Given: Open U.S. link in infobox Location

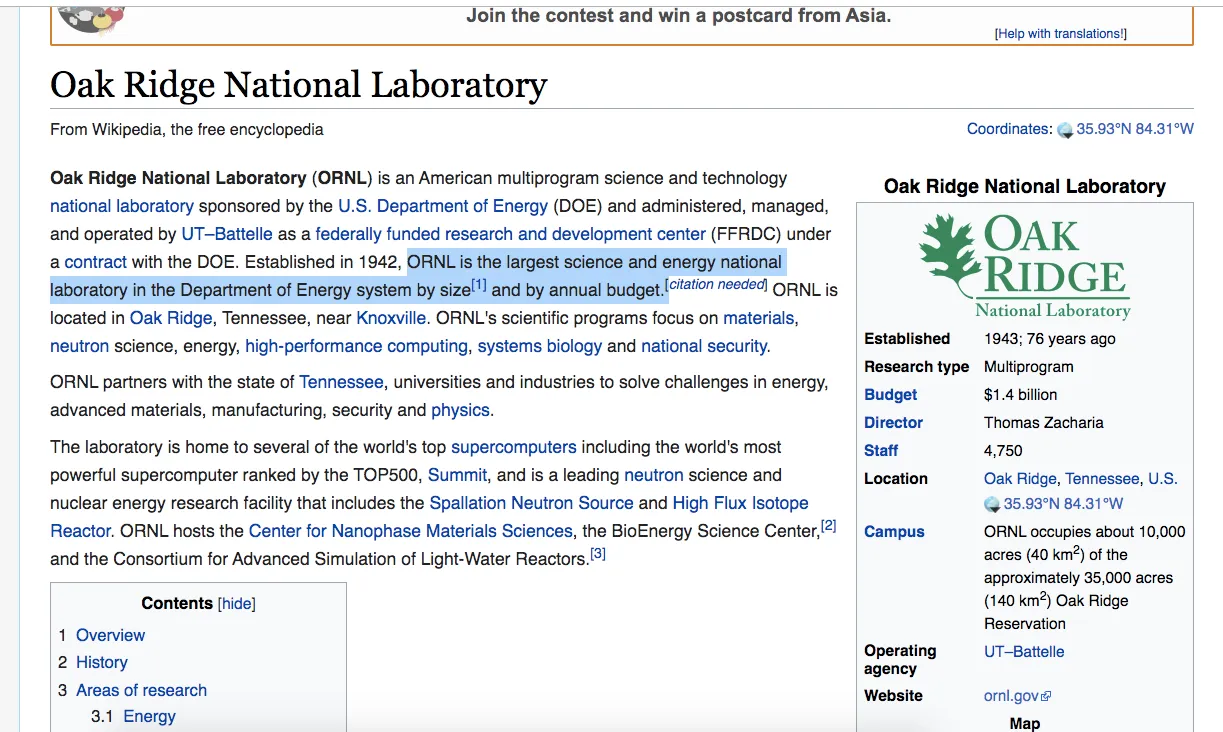Looking at the screenshot, I should point(1163,479).
